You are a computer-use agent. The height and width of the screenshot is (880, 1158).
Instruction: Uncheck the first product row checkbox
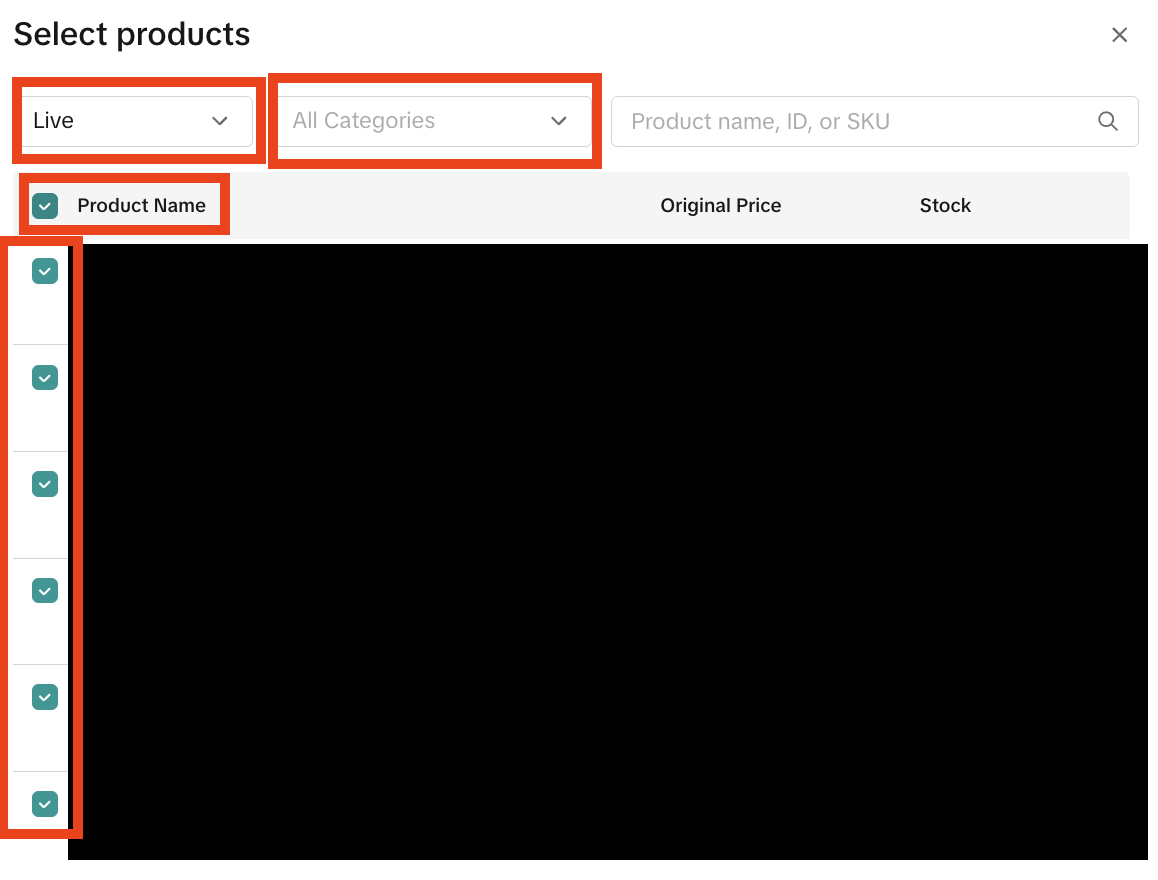coord(45,271)
